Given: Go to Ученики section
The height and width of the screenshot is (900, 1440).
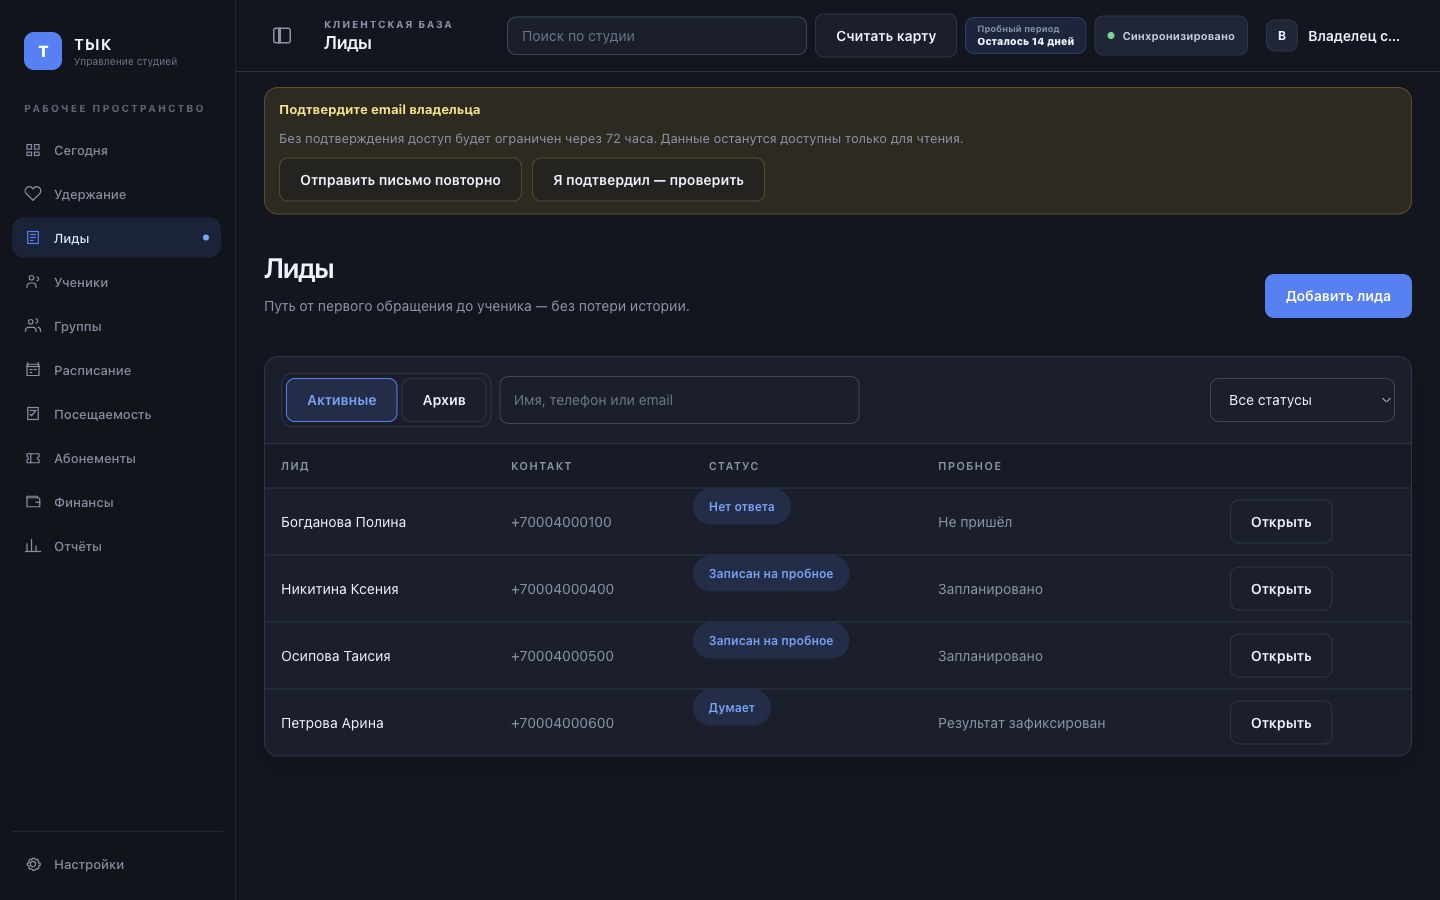Looking at the screenshot, I should [116, 282].
